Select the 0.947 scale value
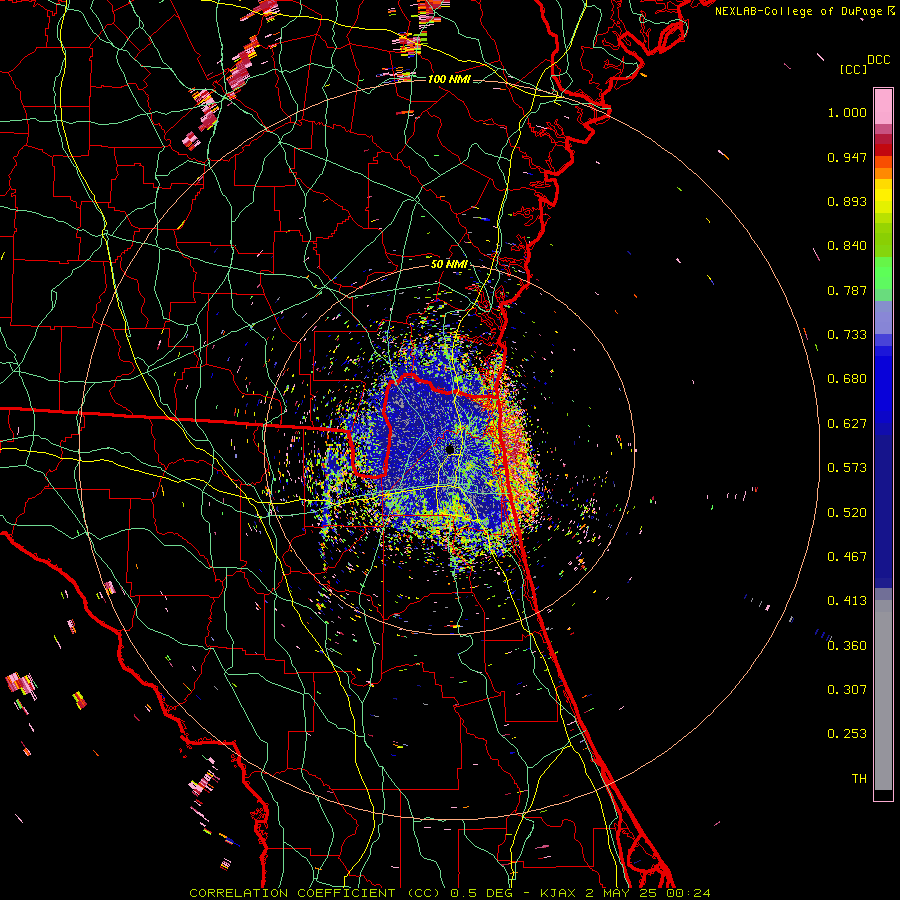 (x=847, y=157)
